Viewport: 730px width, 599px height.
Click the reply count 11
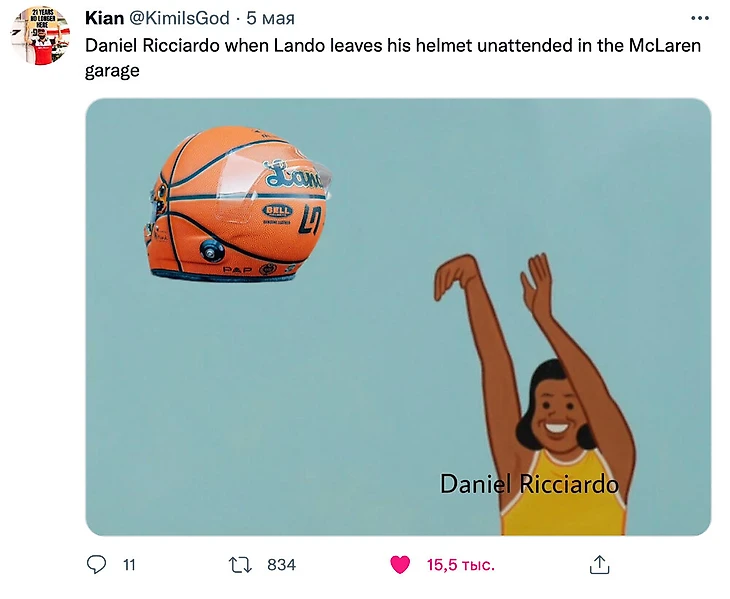[x=129, y=565]
